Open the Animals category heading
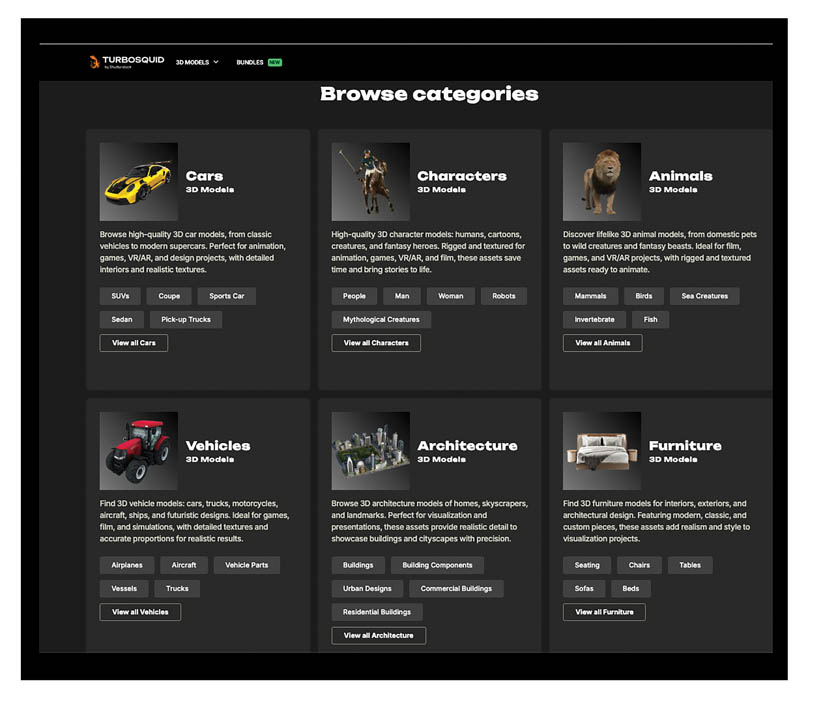The width and height of the screenshot is (823, 720). (680, 176)
